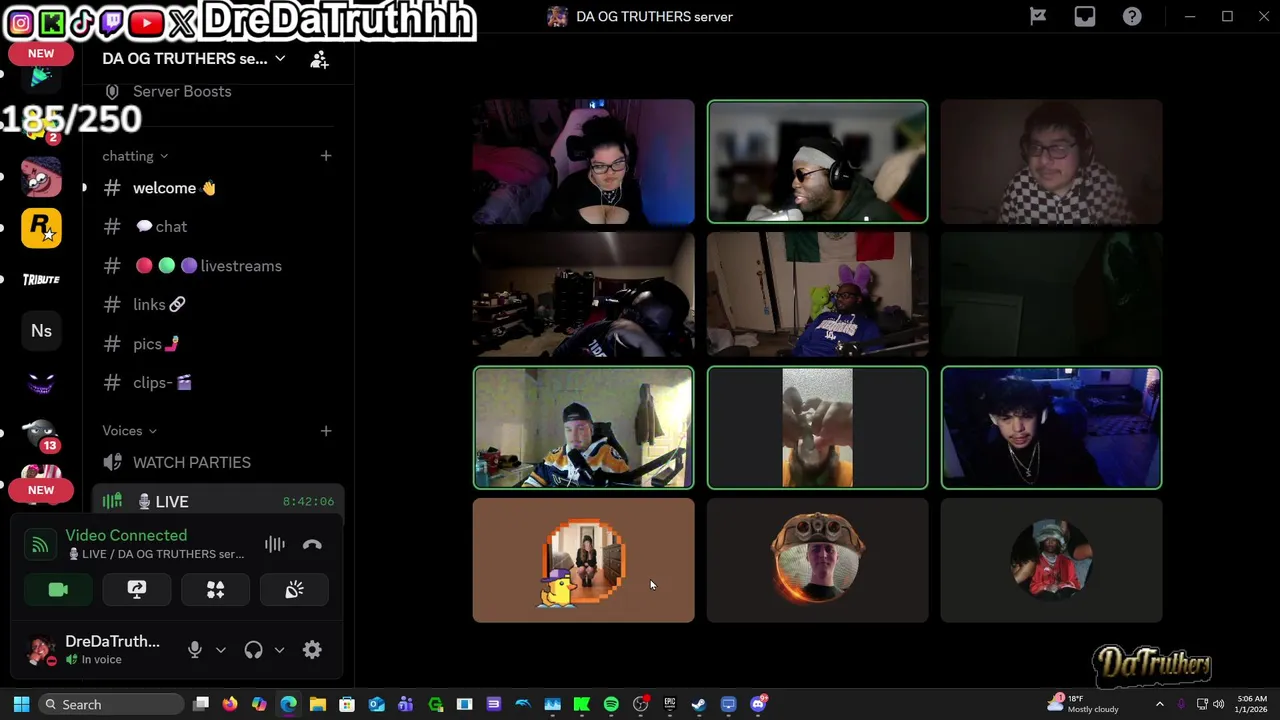Image resolution: width=1280 pixels, height=720 pixels.
Task: Turn off the green camera button
Action: pos(58,590)
